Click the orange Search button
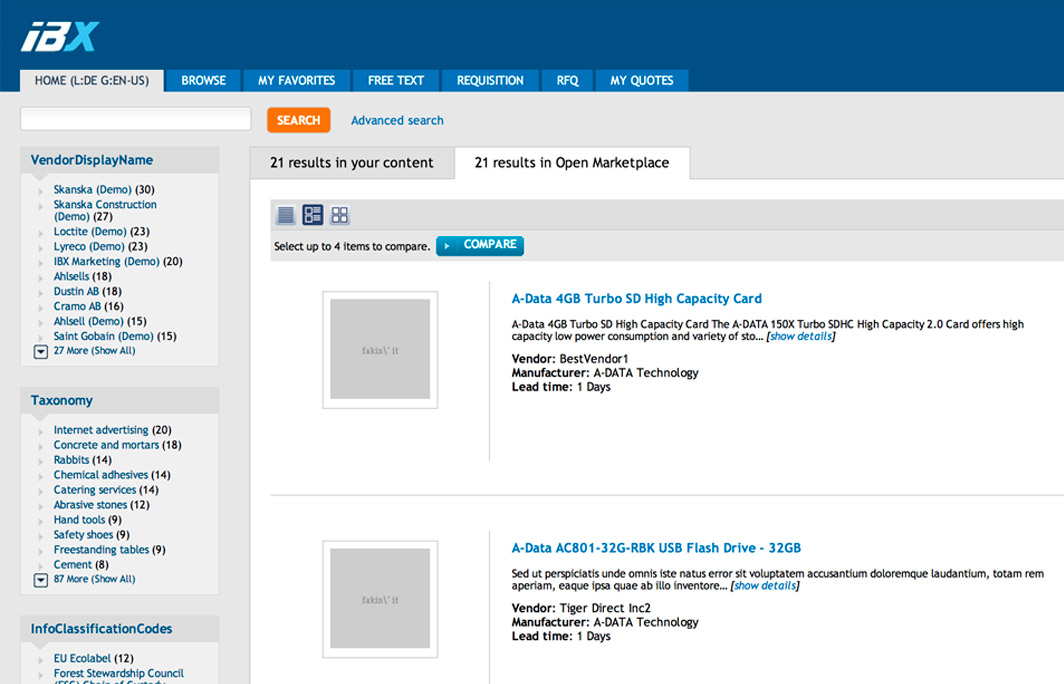Screen dimensions: 1064x684 (x=299, y=120)
